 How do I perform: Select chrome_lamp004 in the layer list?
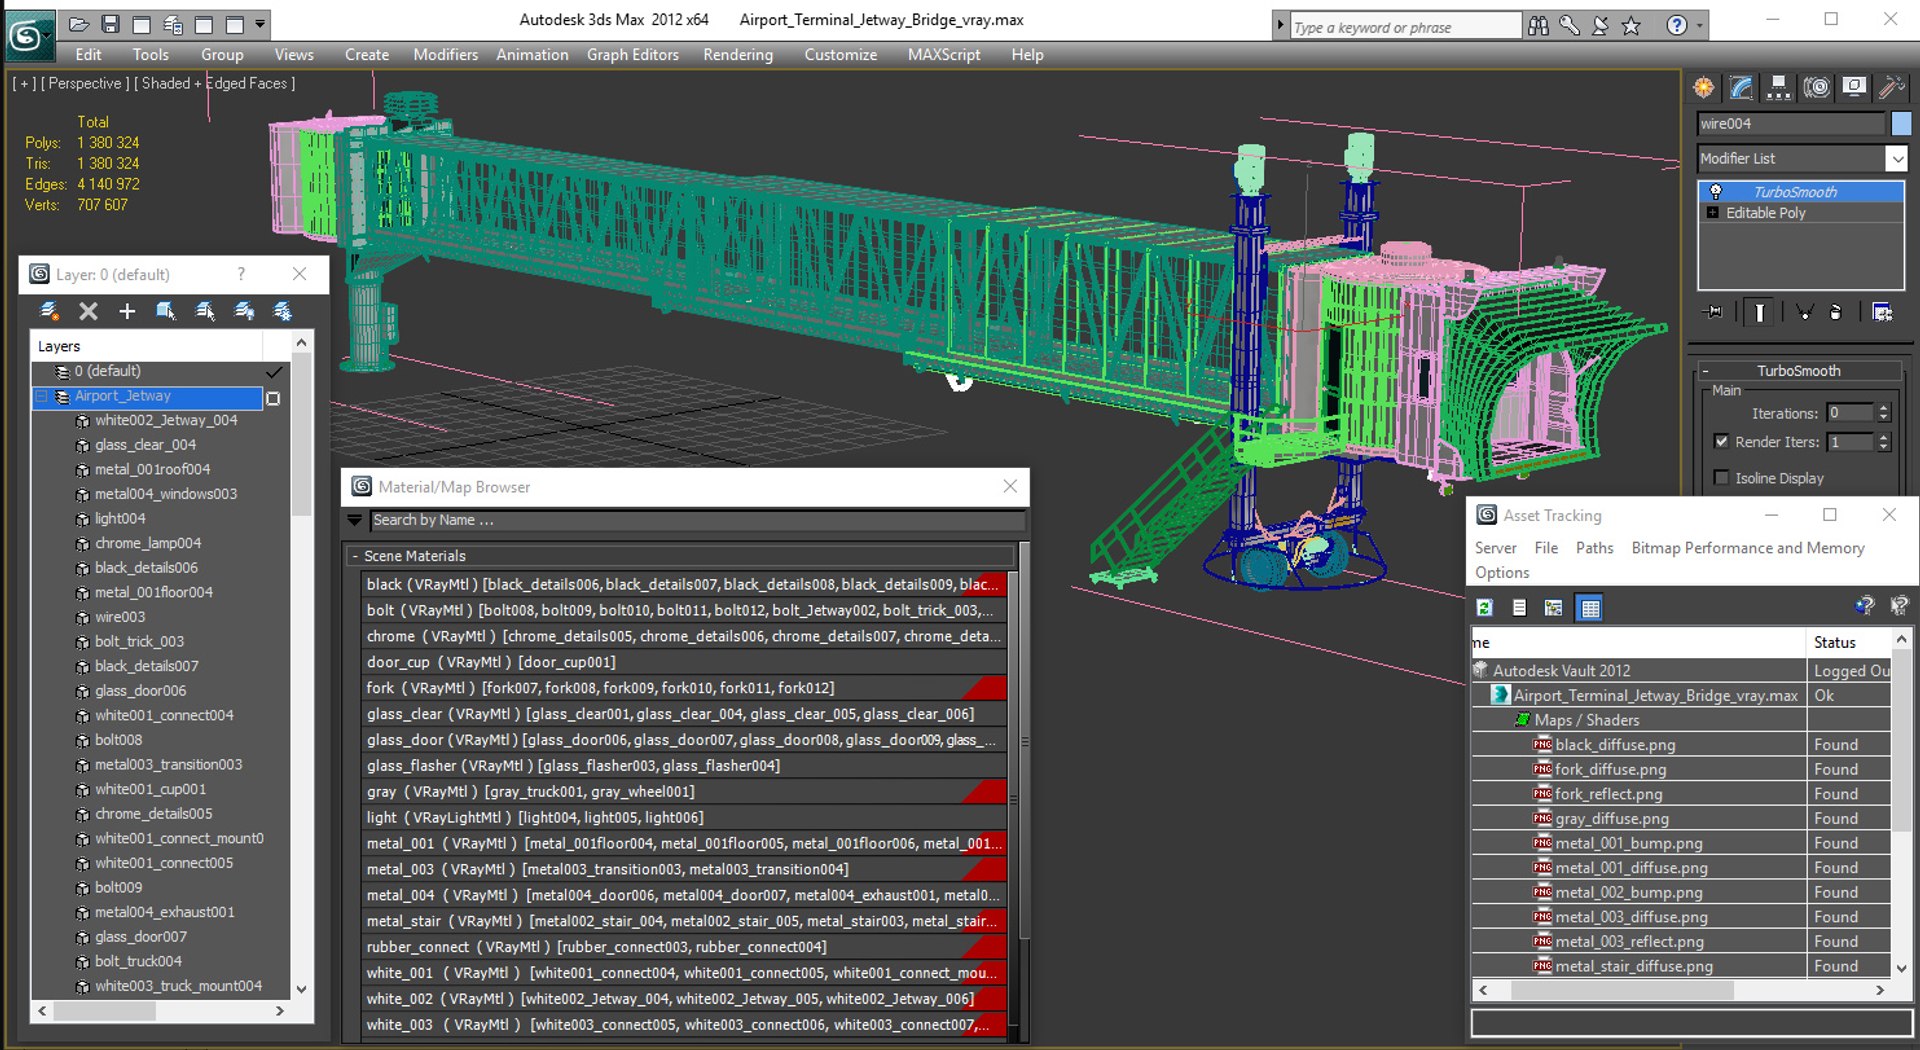[148, 543]
